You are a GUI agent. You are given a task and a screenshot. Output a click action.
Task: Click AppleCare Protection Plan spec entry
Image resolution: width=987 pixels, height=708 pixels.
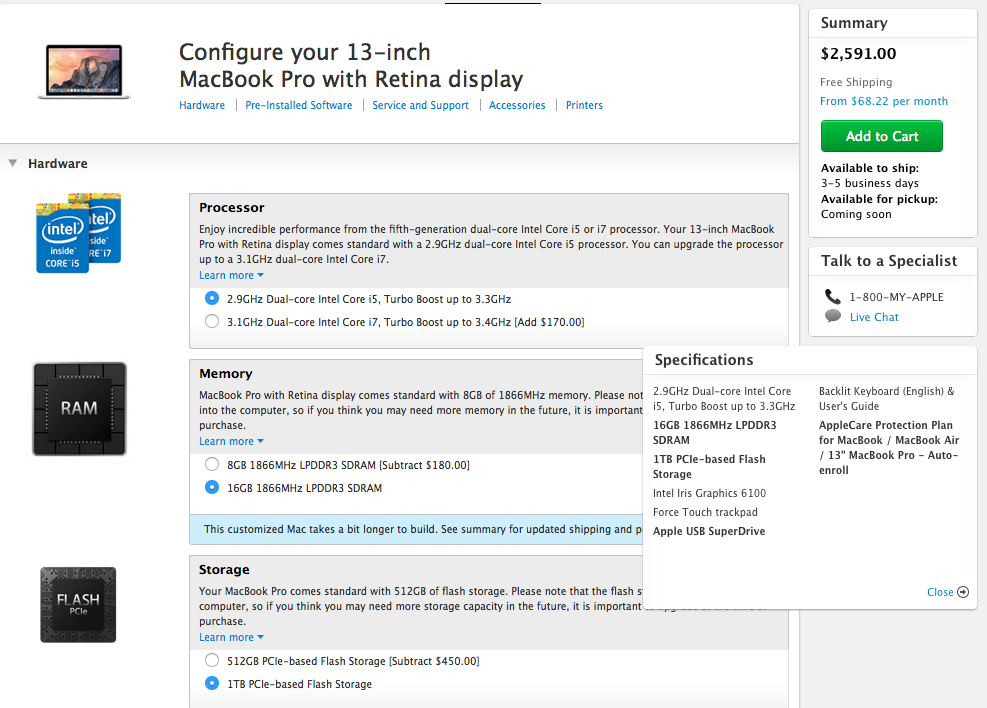tap(889, 447)
